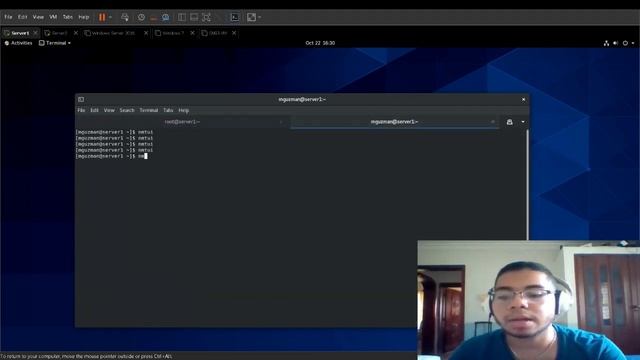The width and height of the screenshot is (640, 360).
Task: Open the dropdown arrow beside the pause button
Action: [x=110, y=17]
